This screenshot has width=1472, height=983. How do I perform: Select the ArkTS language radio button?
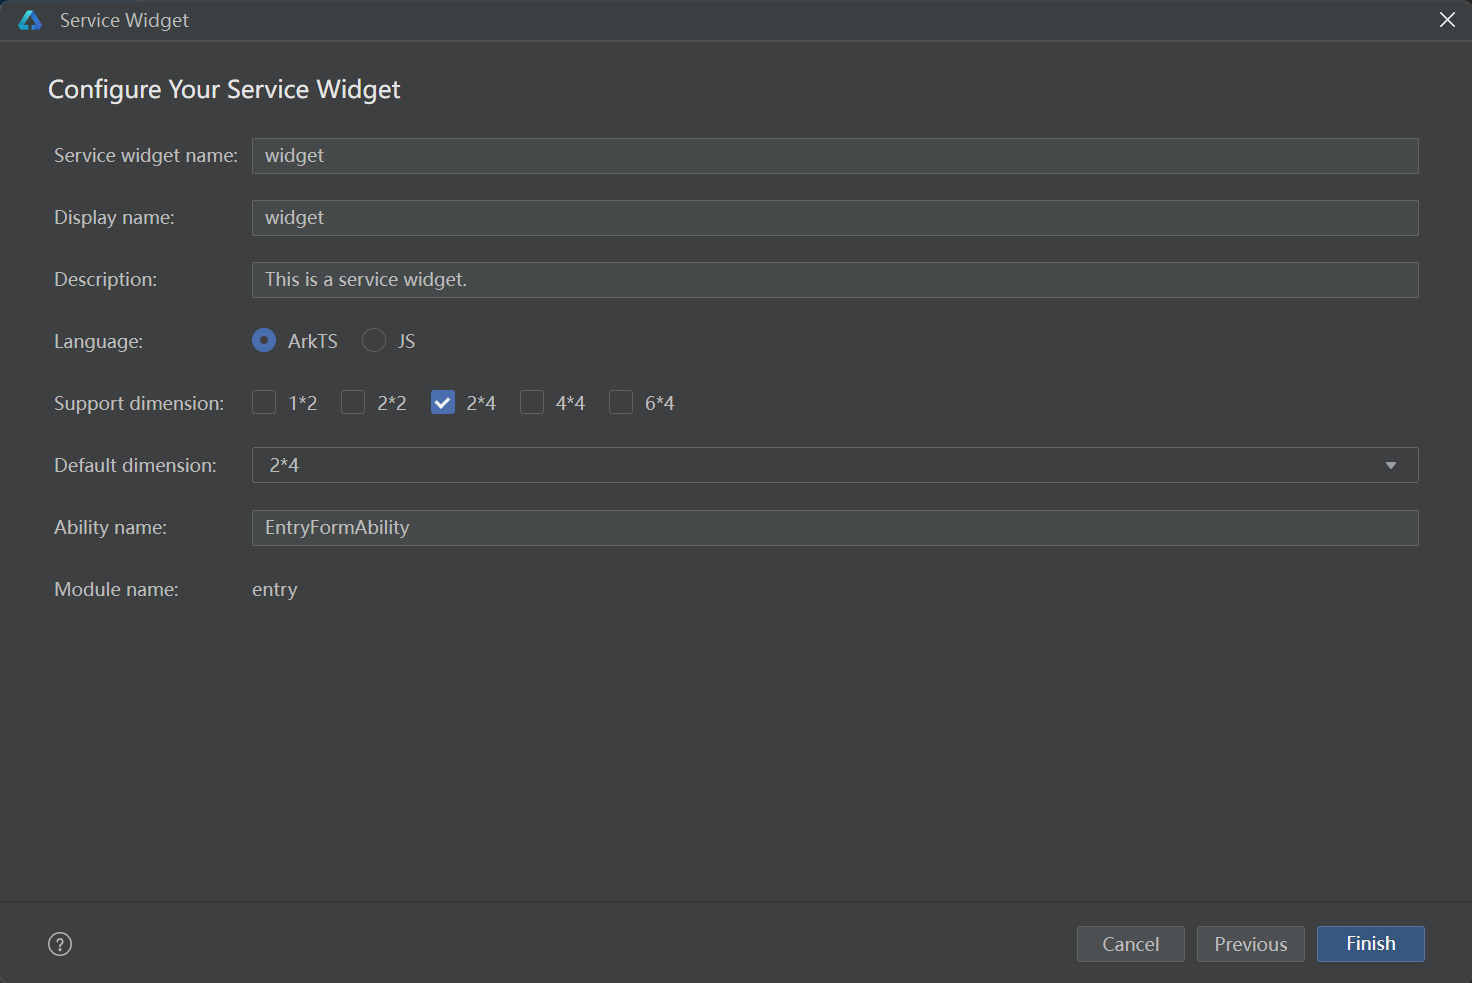pyautogui.click(x=264, y=341)
